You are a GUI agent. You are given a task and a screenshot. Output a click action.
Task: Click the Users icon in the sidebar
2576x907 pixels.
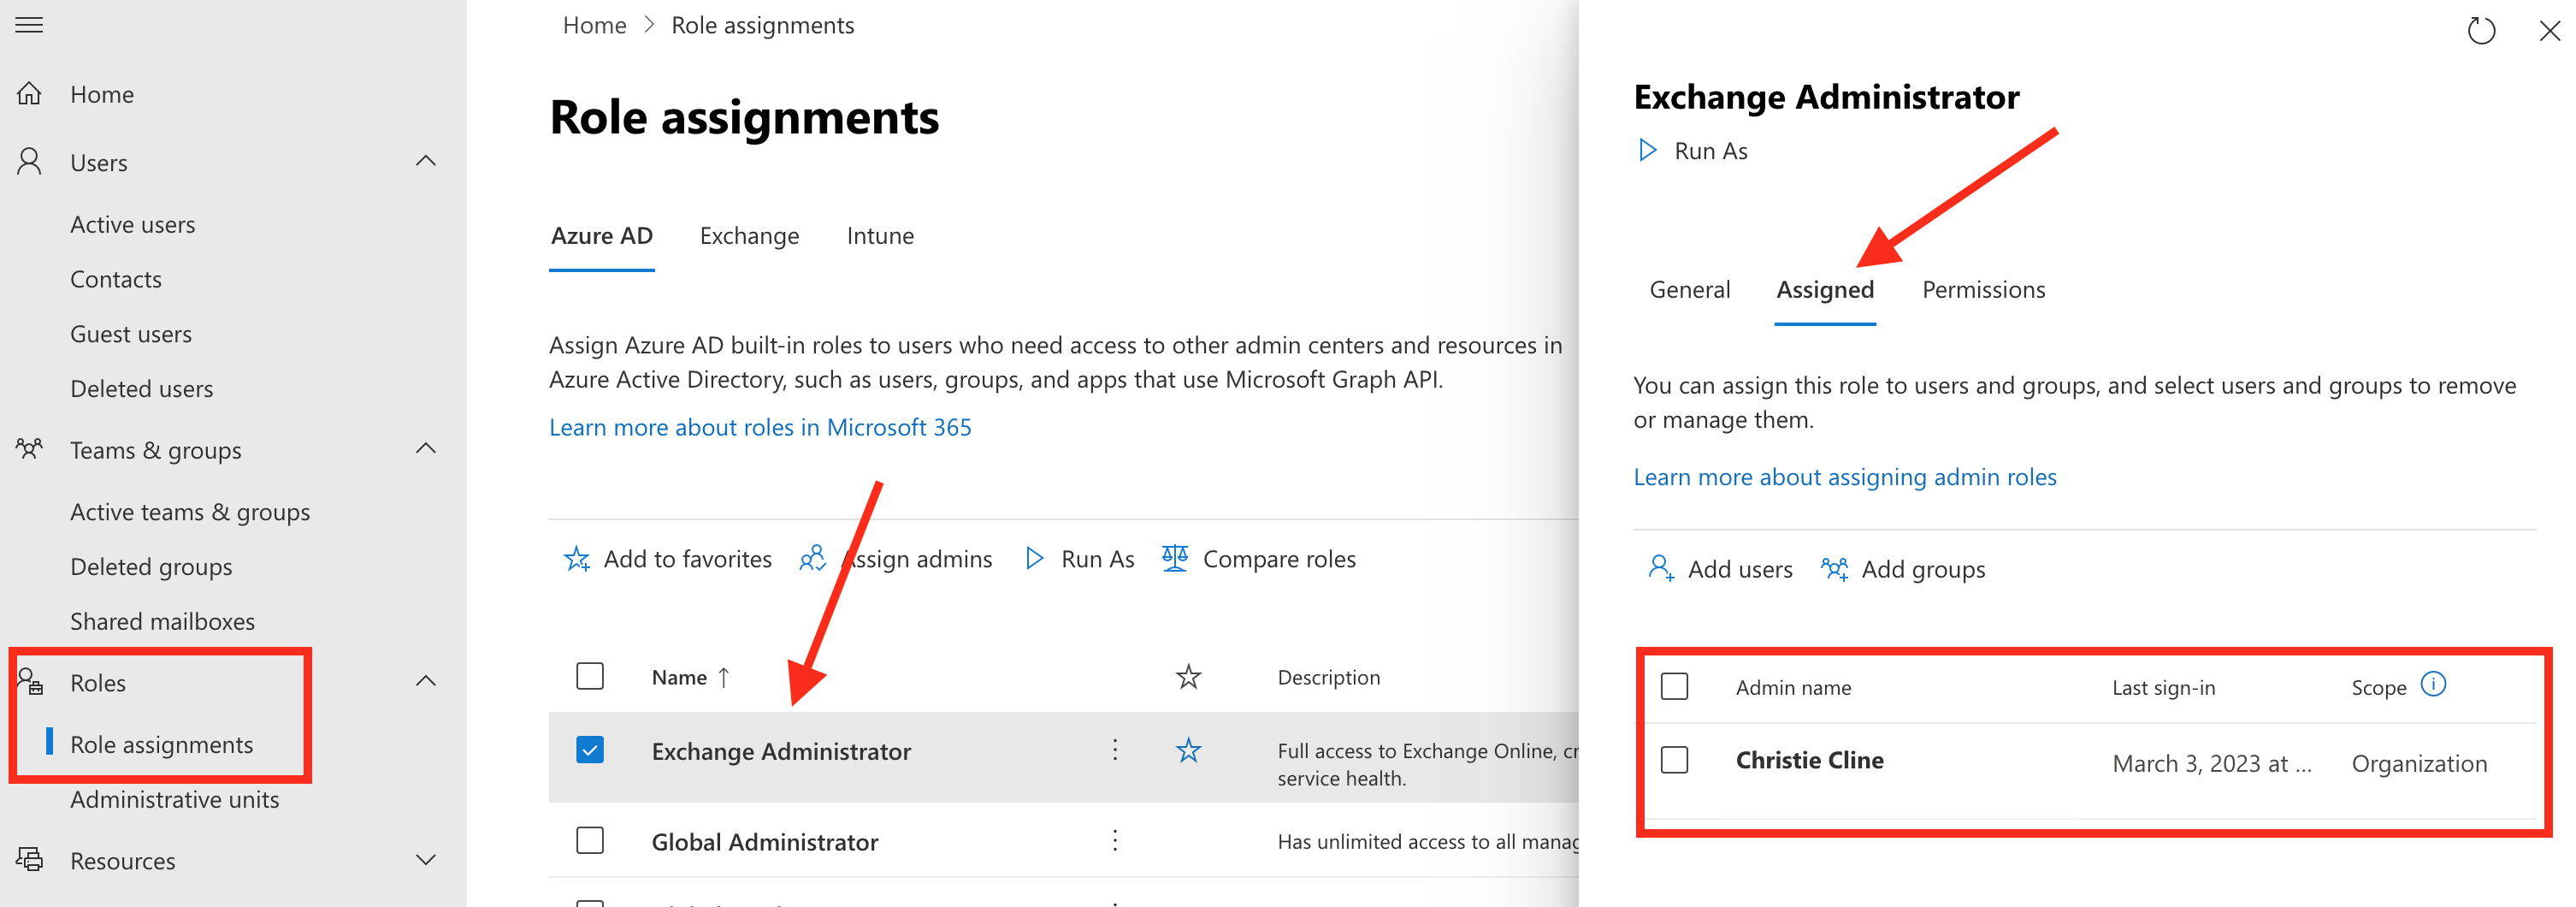tap(28, 161)
